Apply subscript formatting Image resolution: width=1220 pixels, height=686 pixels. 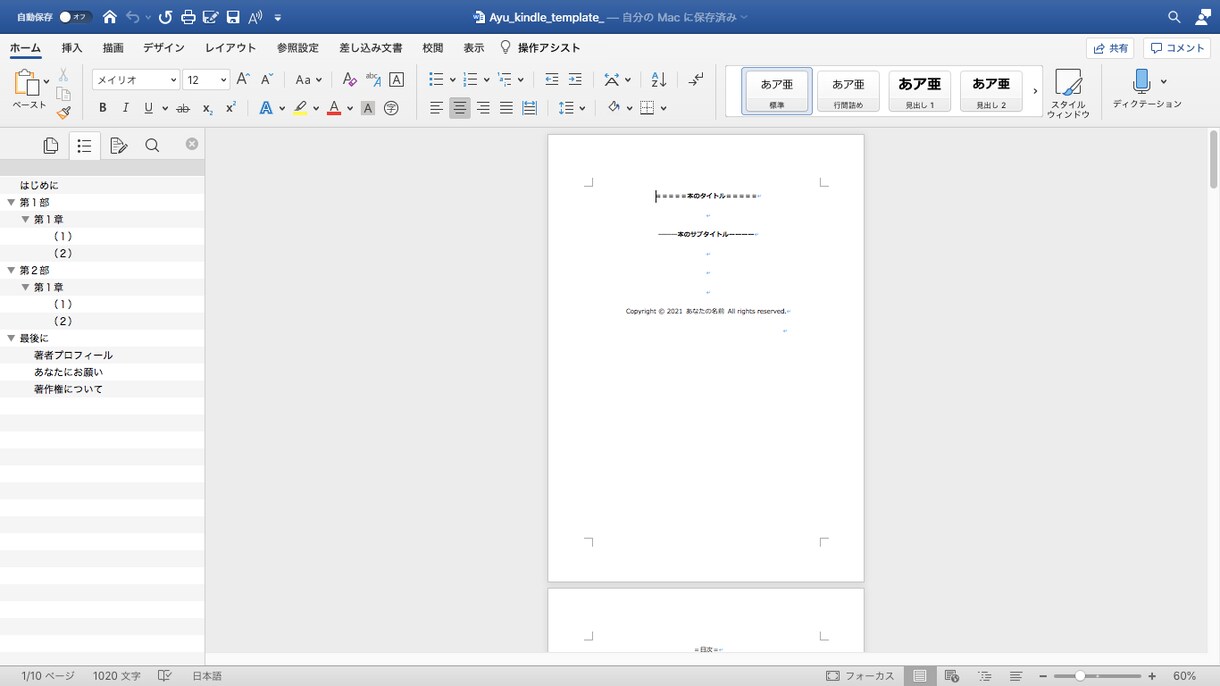pos(207,108)
